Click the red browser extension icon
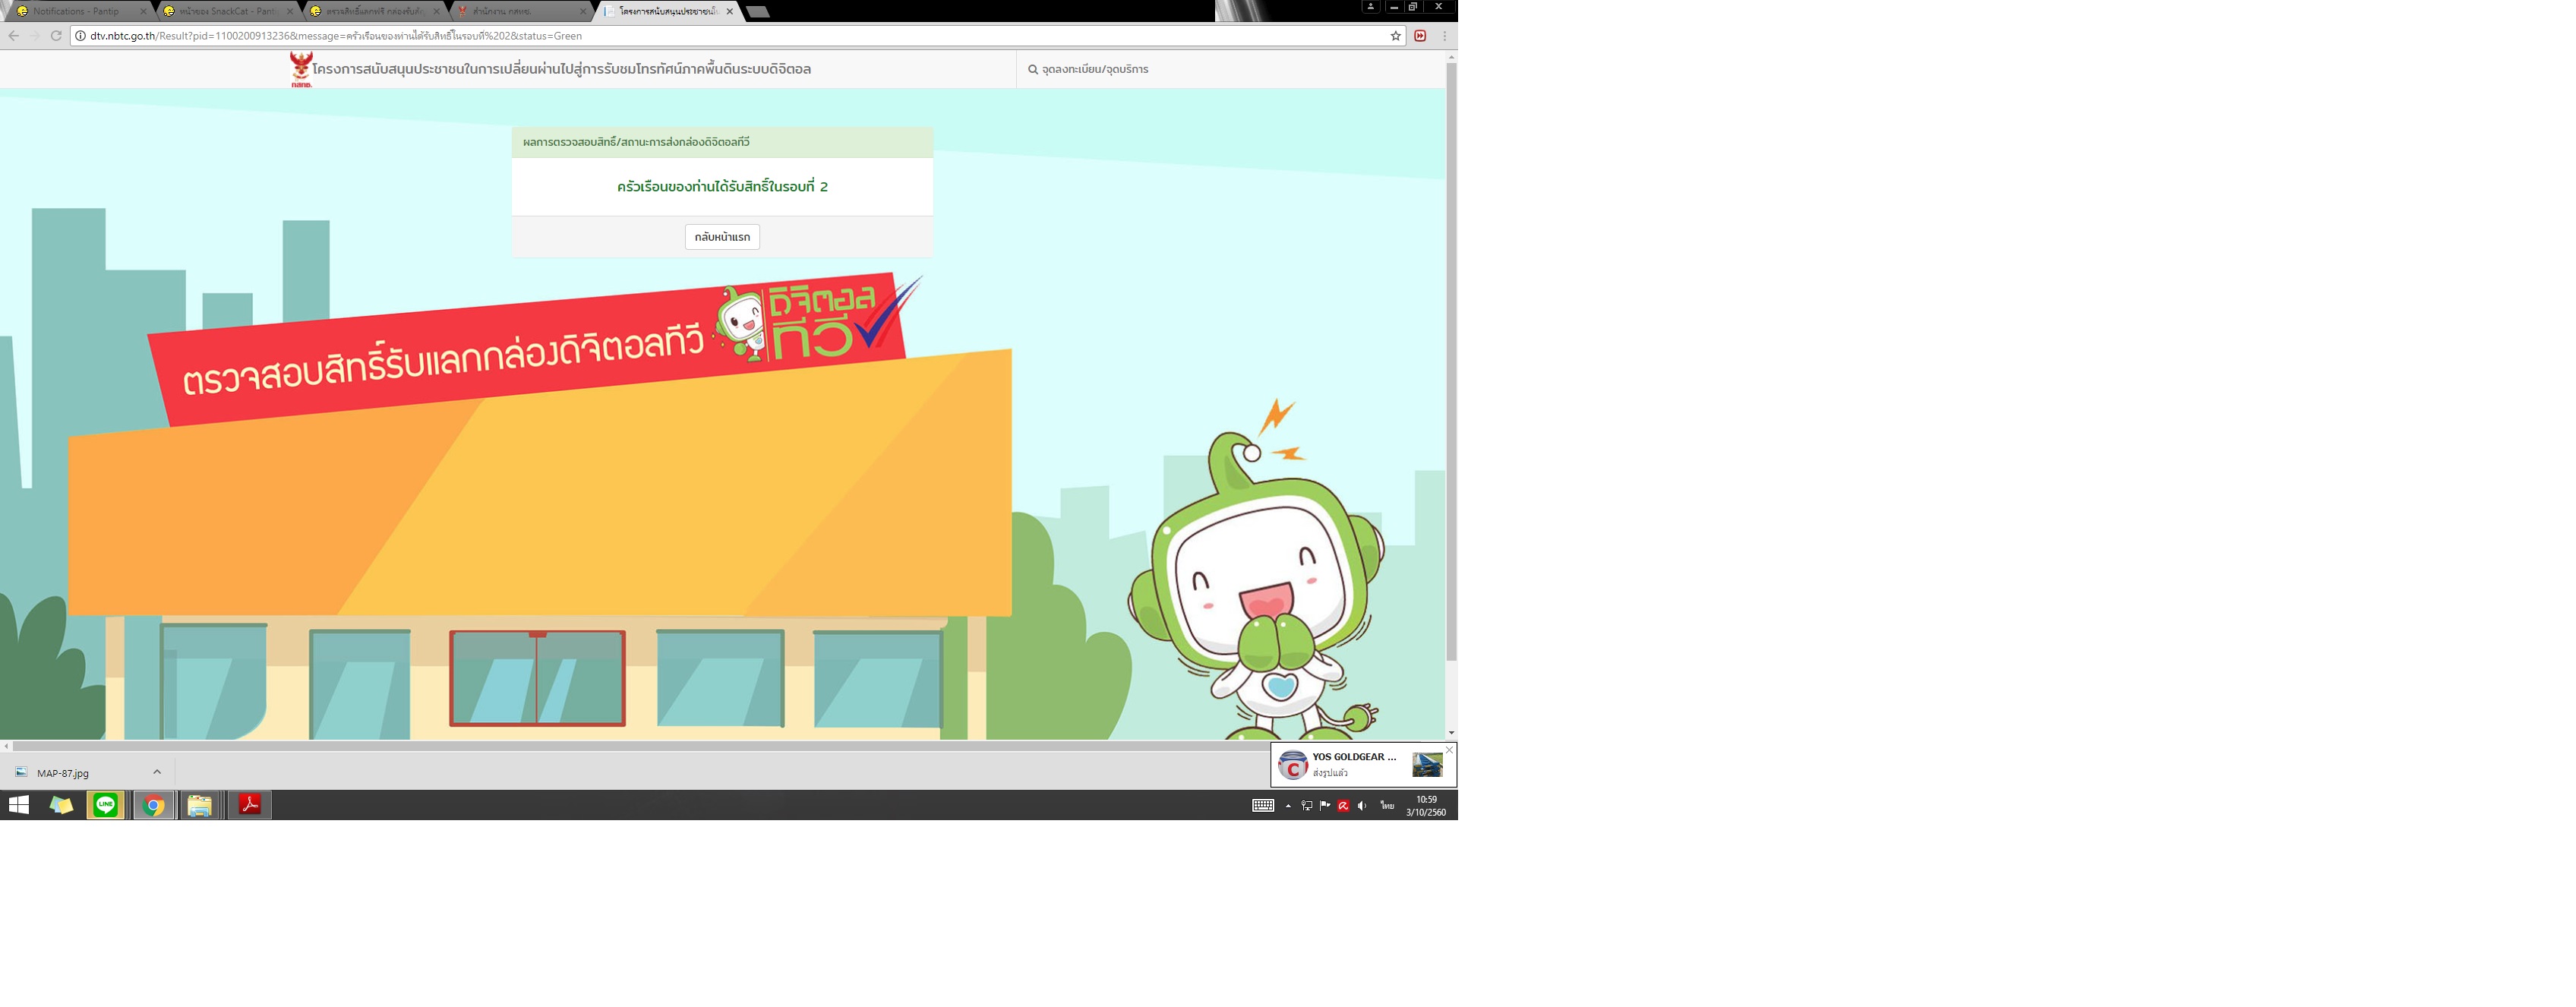Viewport: 2576px width, 1007px height. [x=1420, y=36]
